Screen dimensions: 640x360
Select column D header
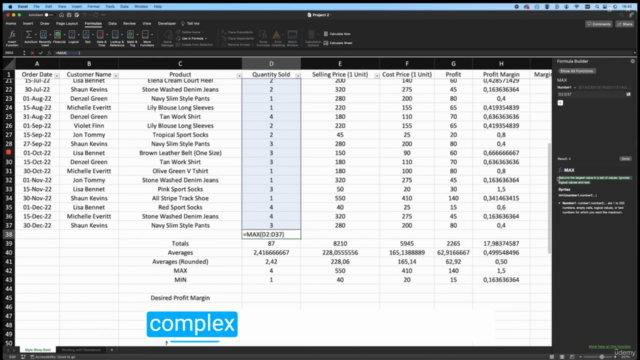(271, 63)
